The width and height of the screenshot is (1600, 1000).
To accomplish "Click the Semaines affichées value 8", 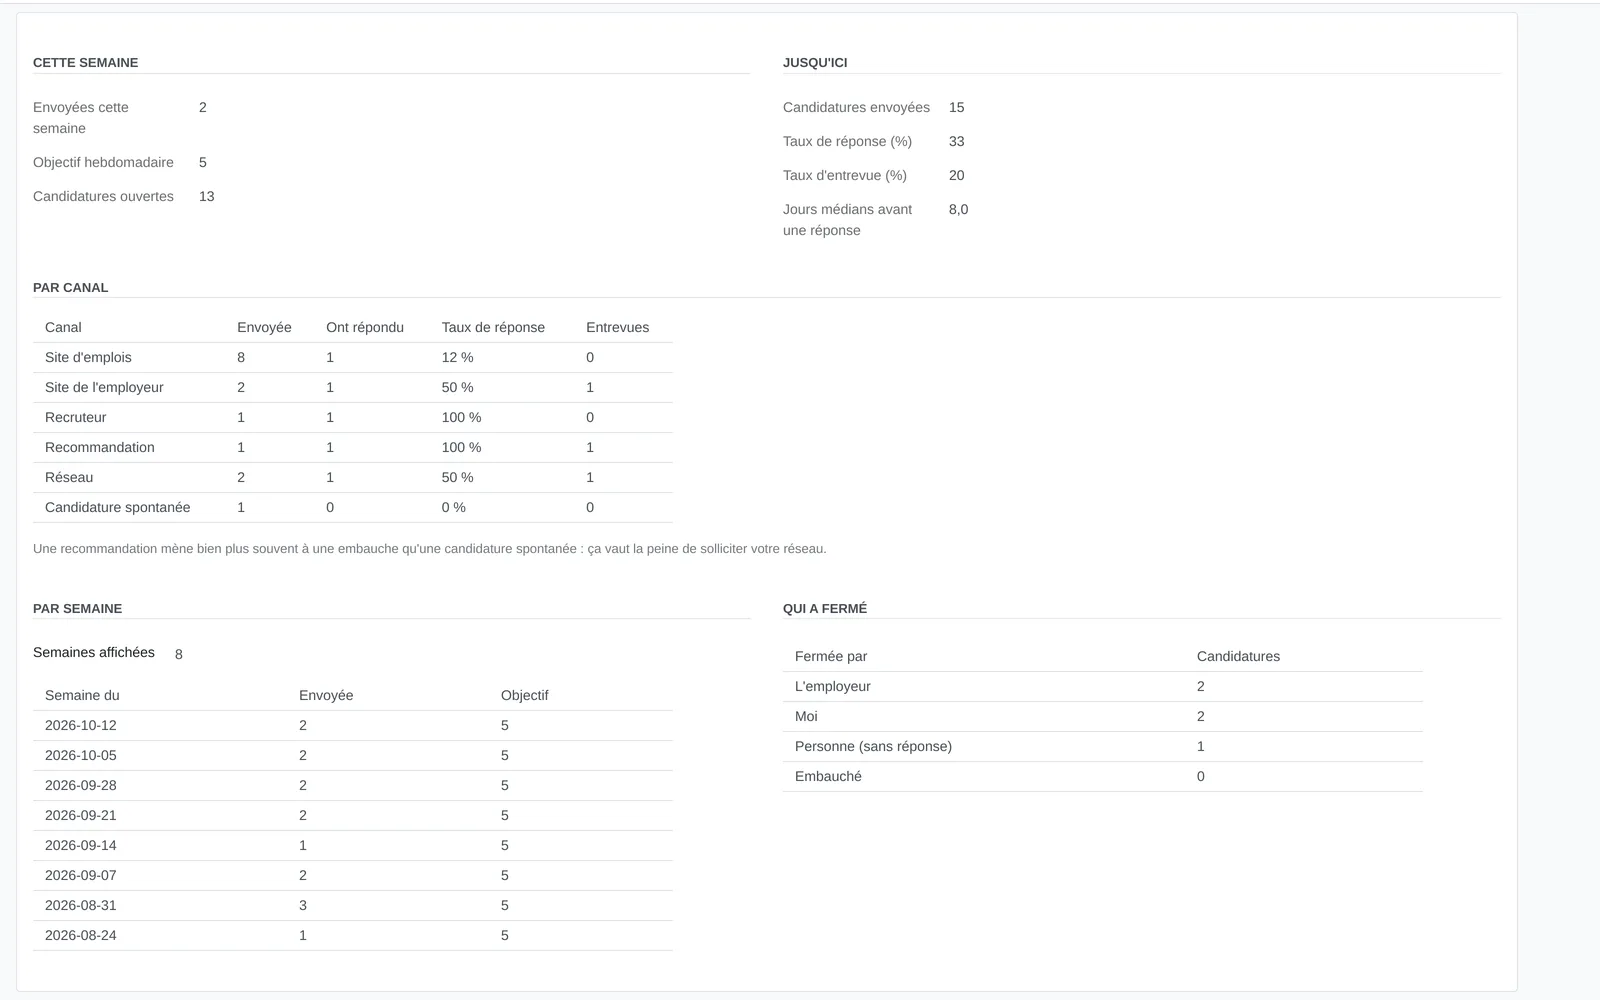I will tap(179, 654).
